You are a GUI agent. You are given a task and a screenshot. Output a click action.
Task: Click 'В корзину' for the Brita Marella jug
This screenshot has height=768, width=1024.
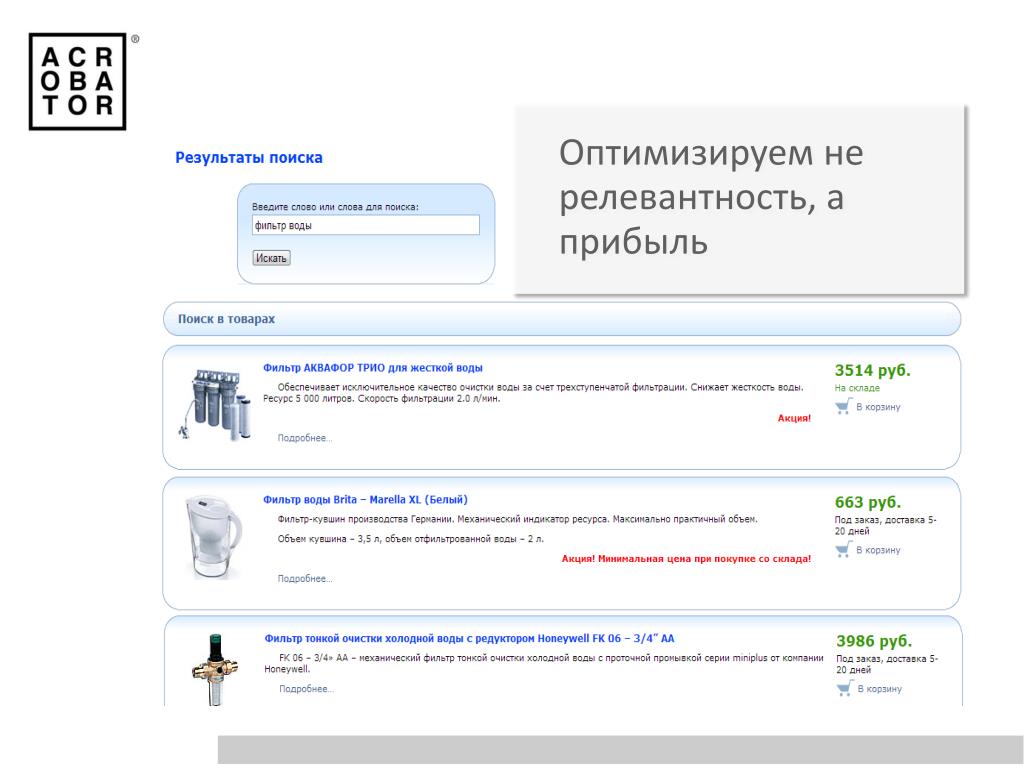point(878,550)
